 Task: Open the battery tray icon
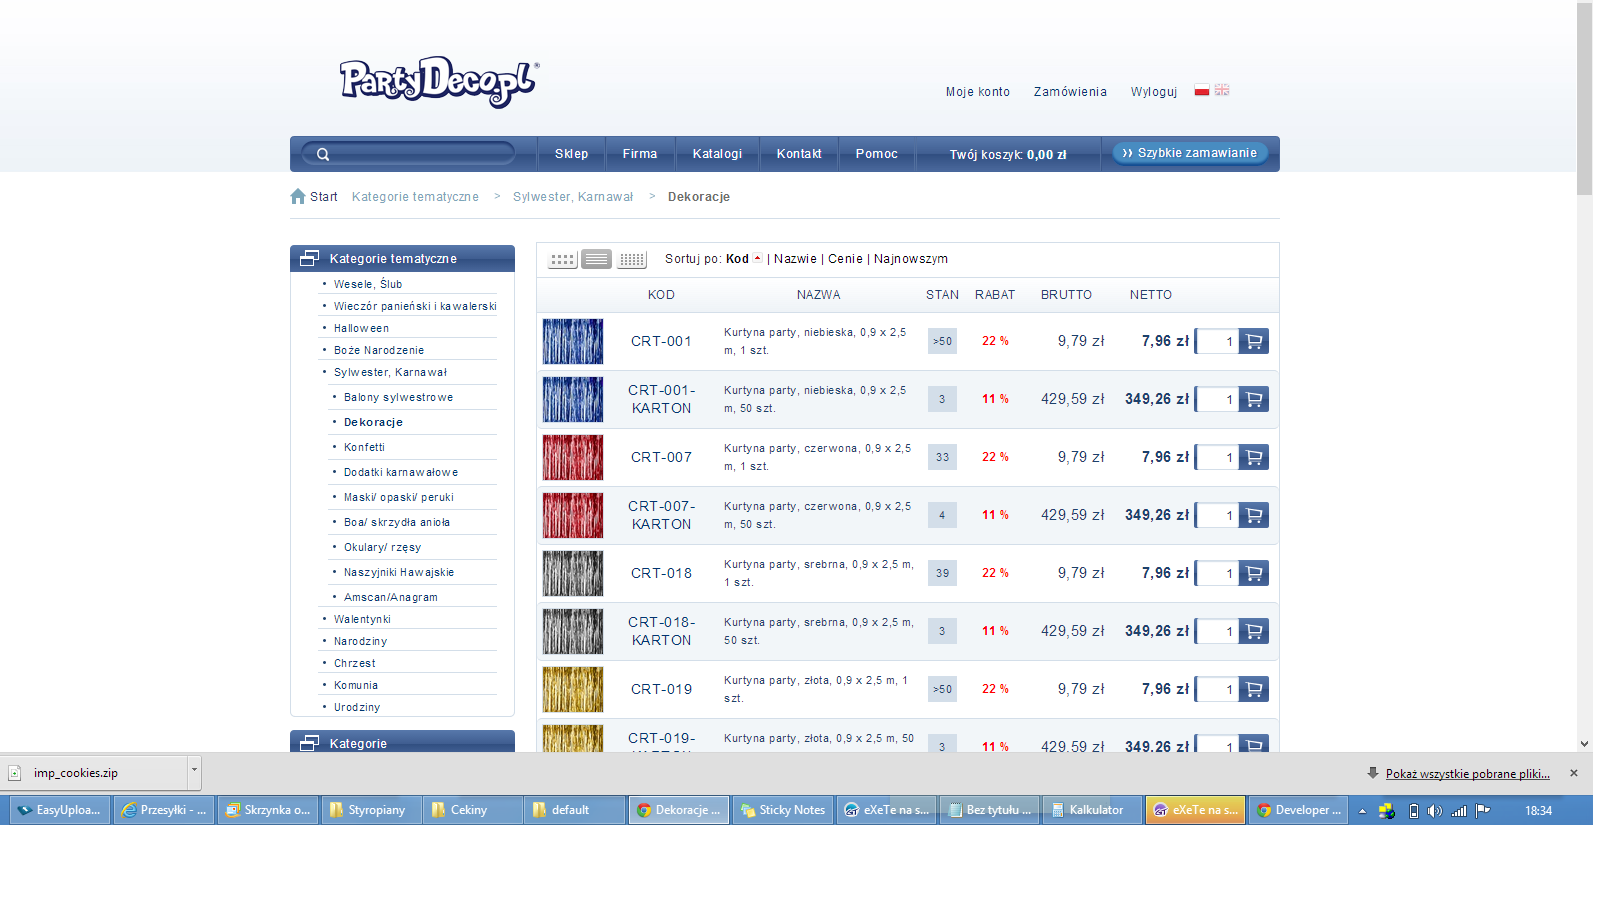click(1413, 810)
